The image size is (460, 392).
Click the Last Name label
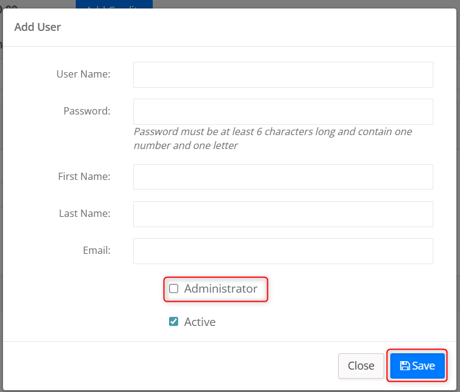click(85, 213)
